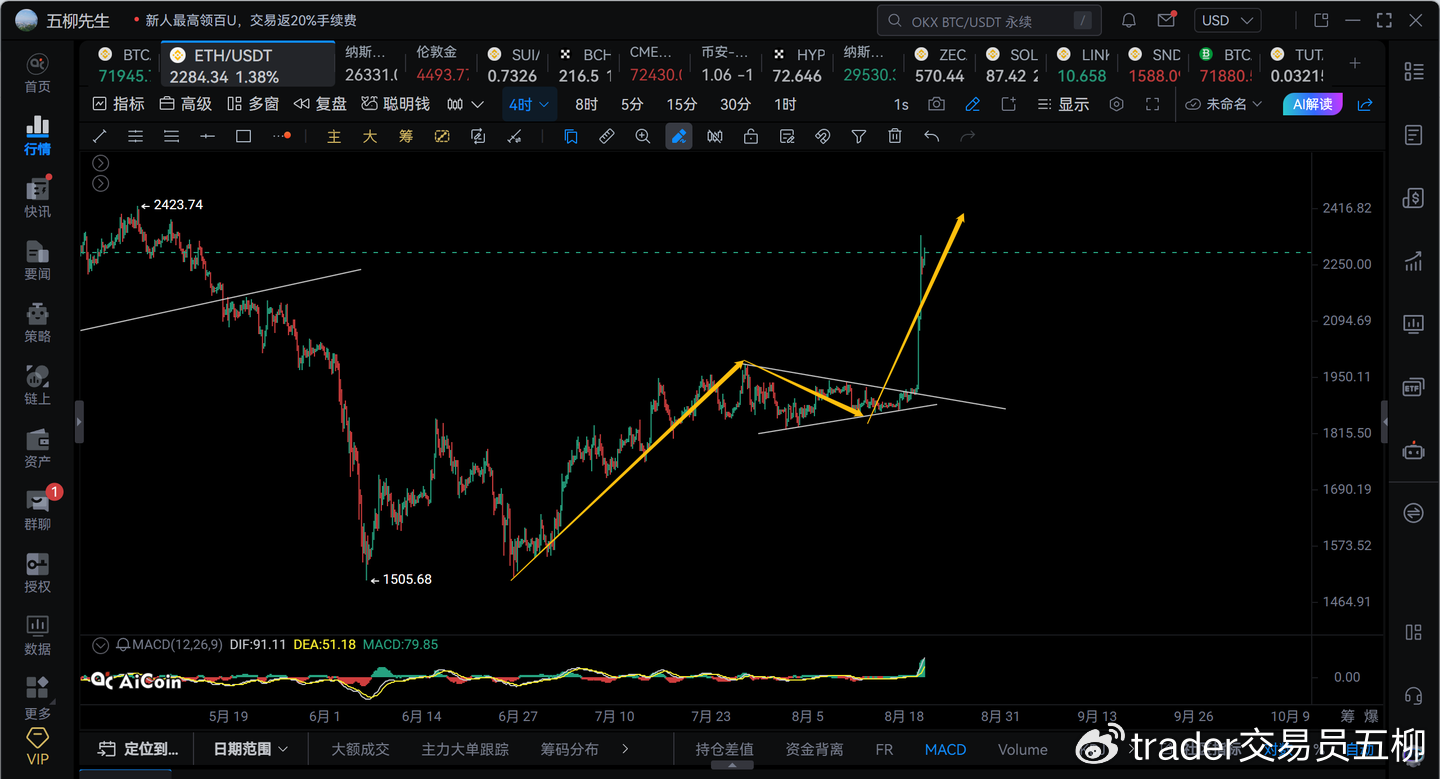Switch to the 15分 timeframe

pos(682,104)
